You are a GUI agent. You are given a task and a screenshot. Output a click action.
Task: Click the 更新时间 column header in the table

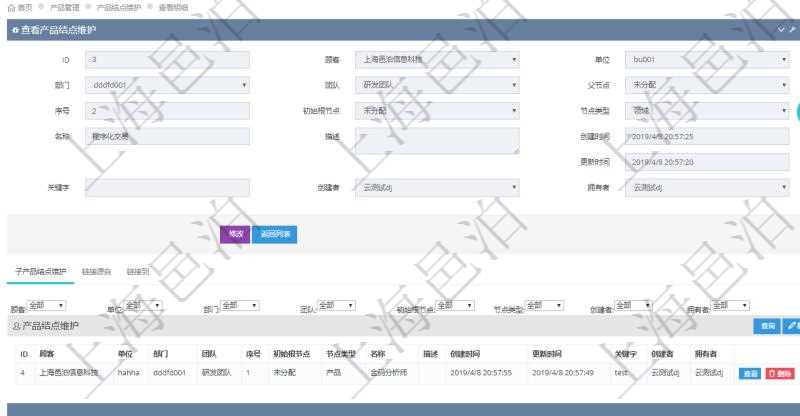click(547, 354)
